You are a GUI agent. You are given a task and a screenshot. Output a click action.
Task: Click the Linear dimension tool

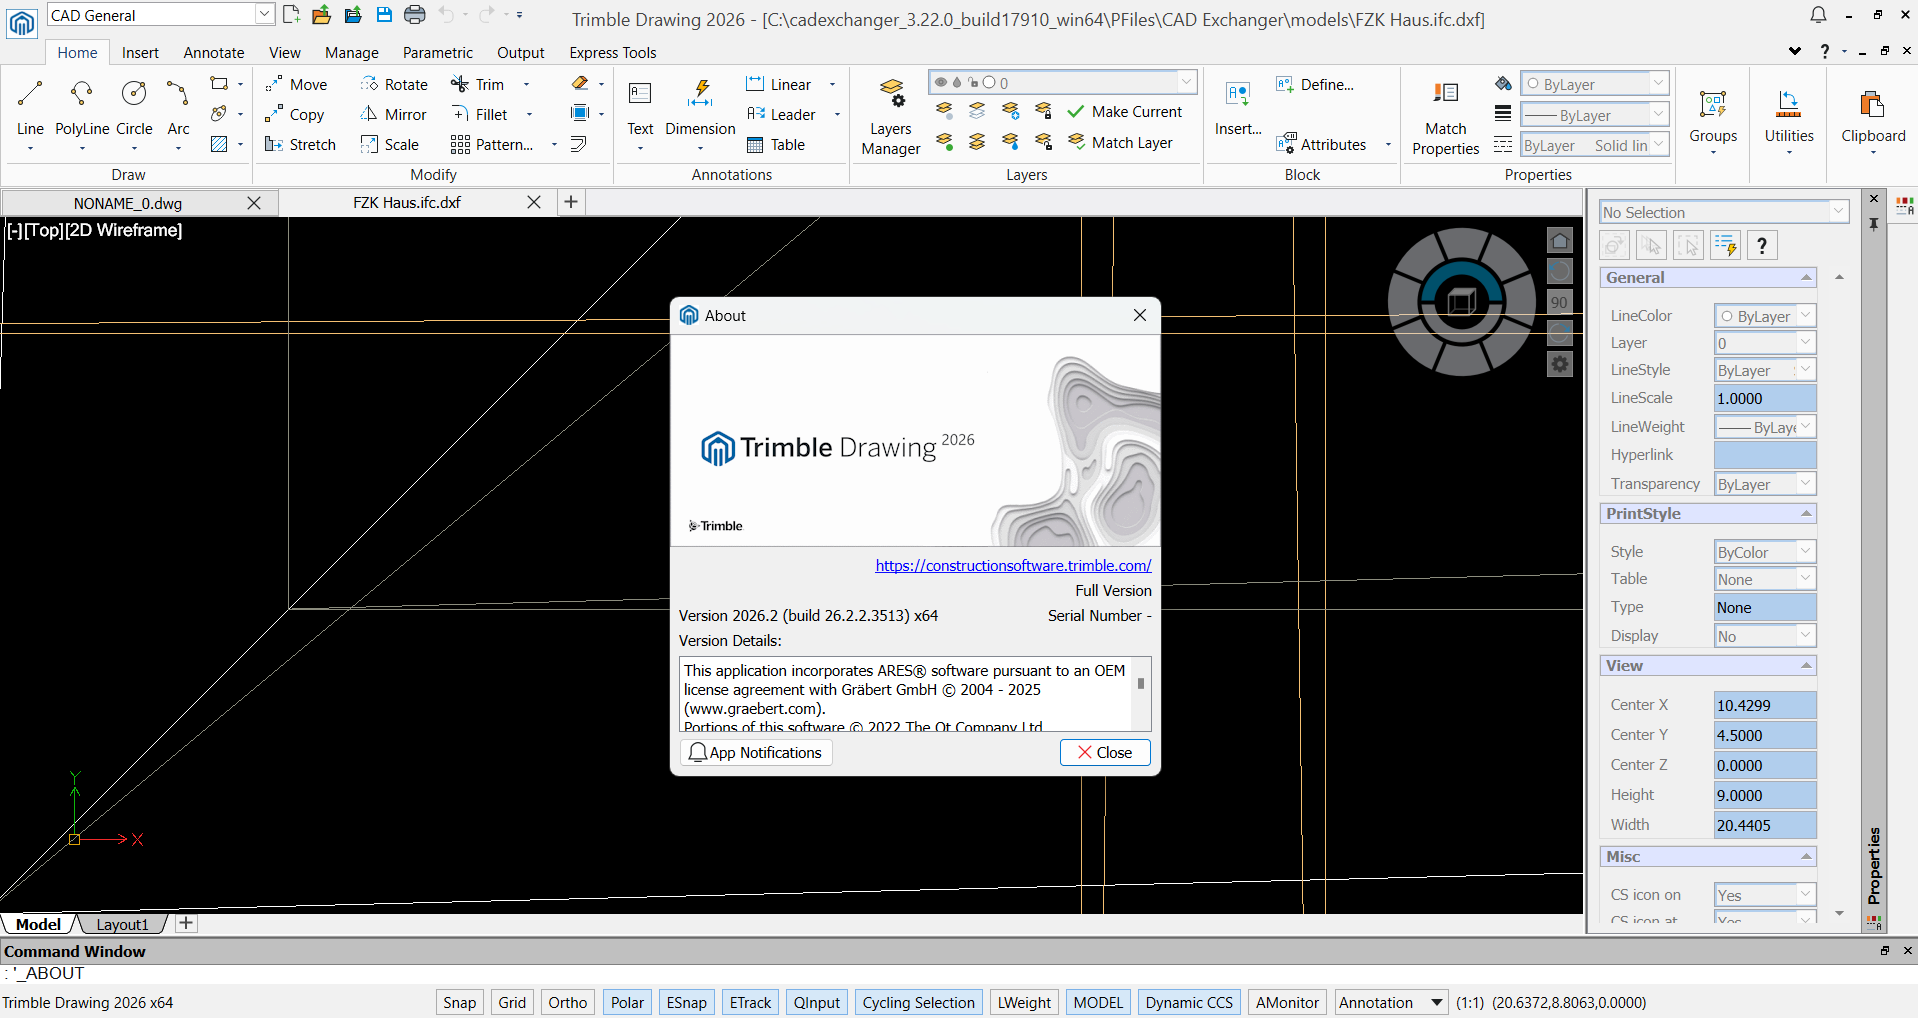(x=778, y=85)
